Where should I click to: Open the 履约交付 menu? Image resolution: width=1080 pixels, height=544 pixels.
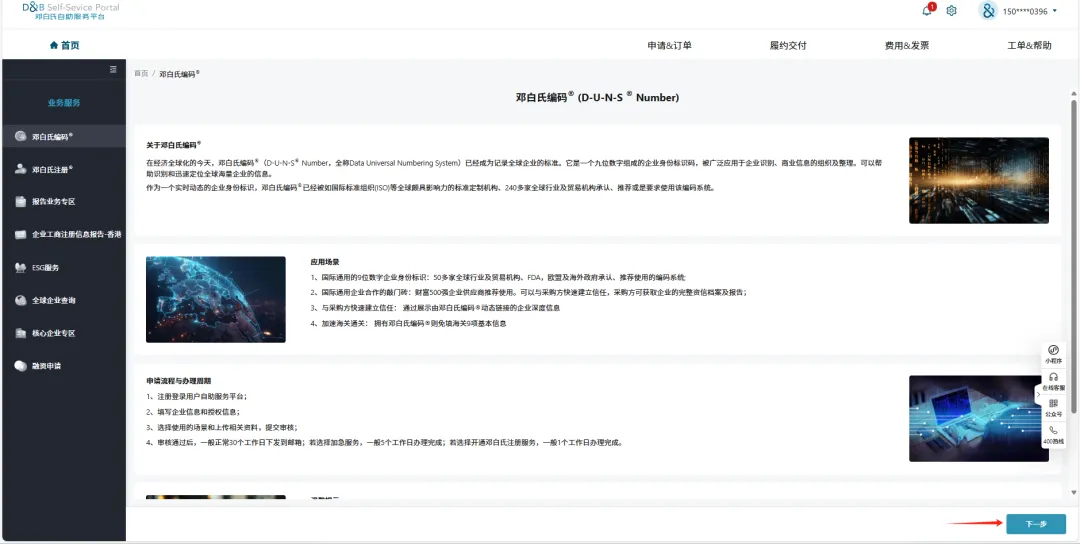coord(788,45)
